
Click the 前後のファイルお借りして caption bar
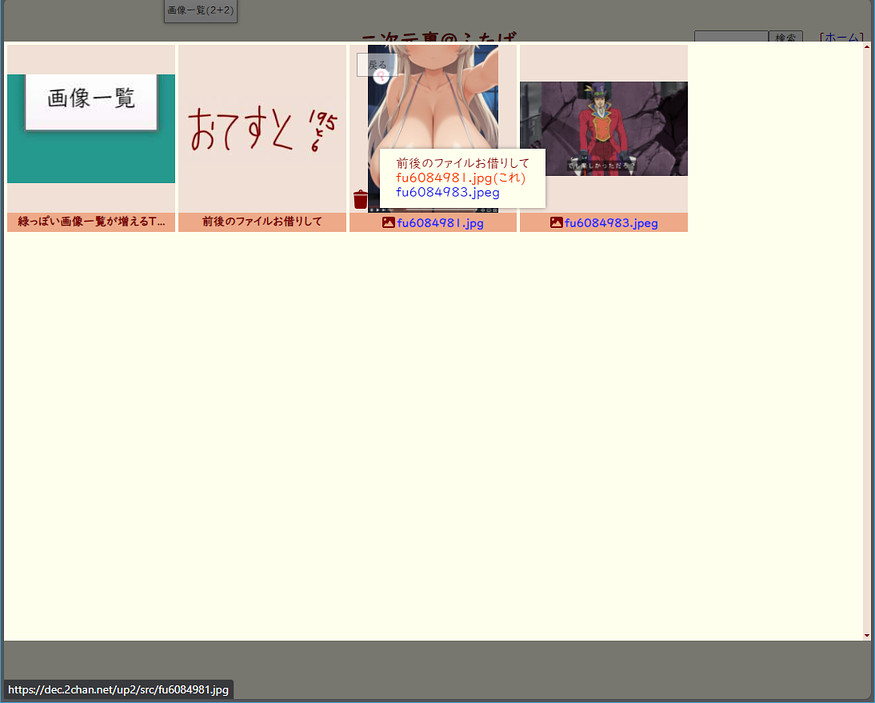(262, 222)
